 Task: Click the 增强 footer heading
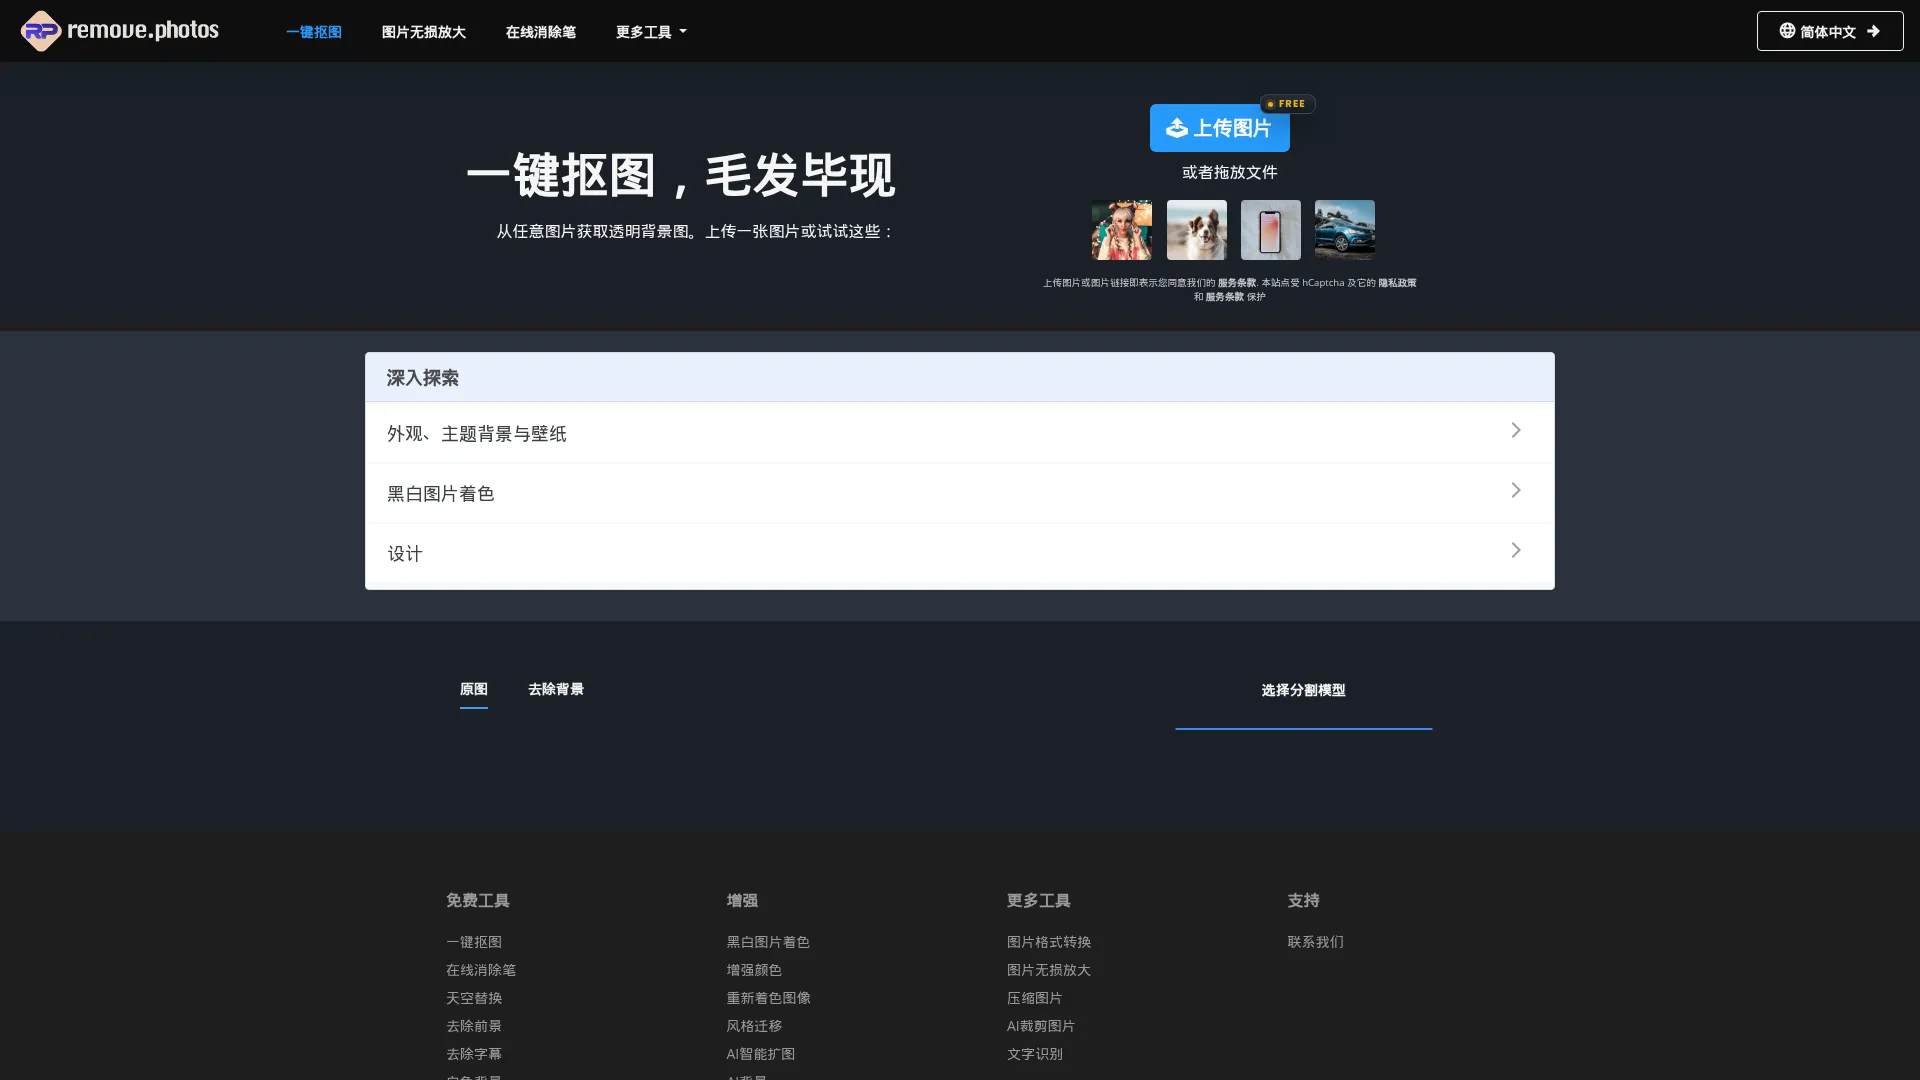742,901
